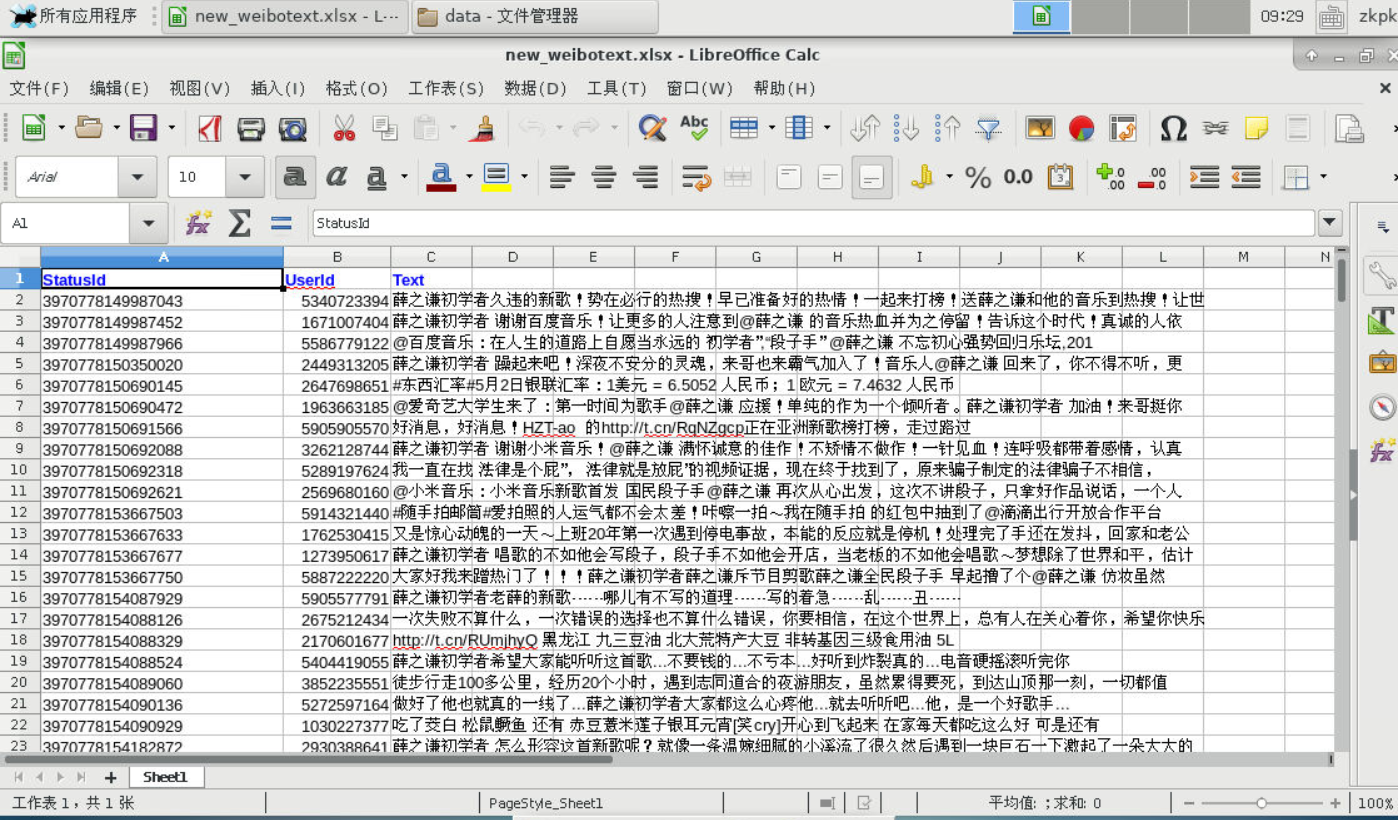The height and width of the screenshot is (820, 1398).
Task: Format cells as date using calendar icon
Action: 1060,177
